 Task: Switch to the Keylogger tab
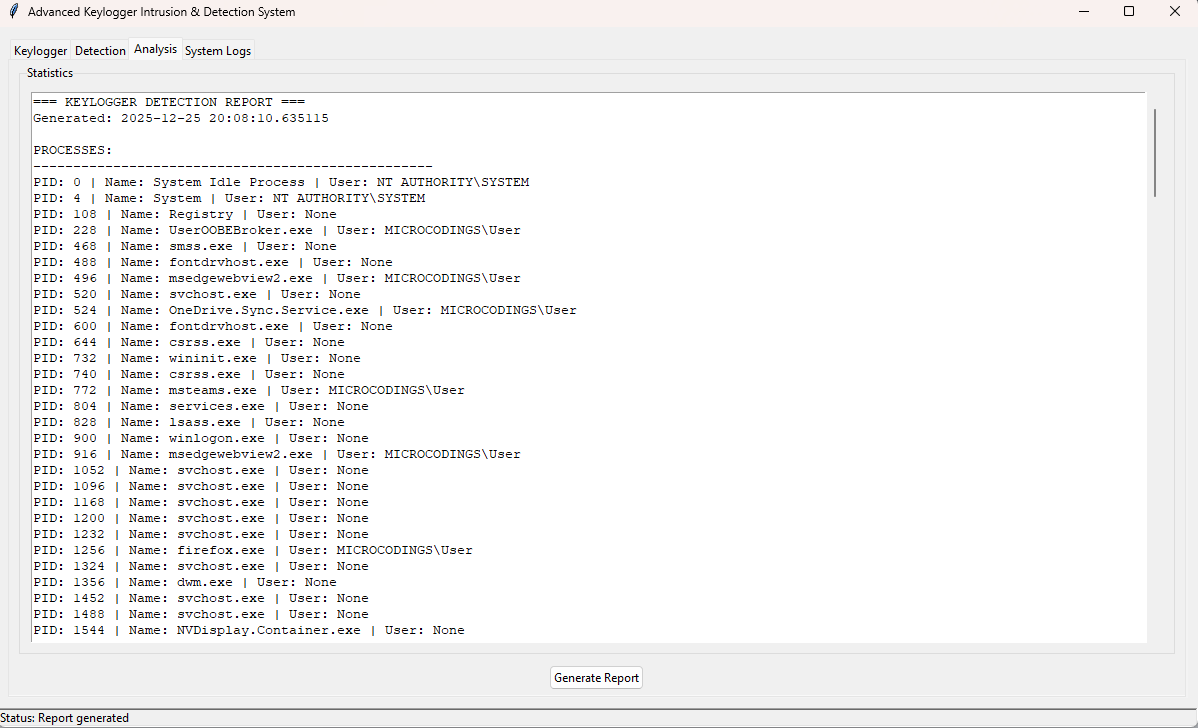(41, 51)
